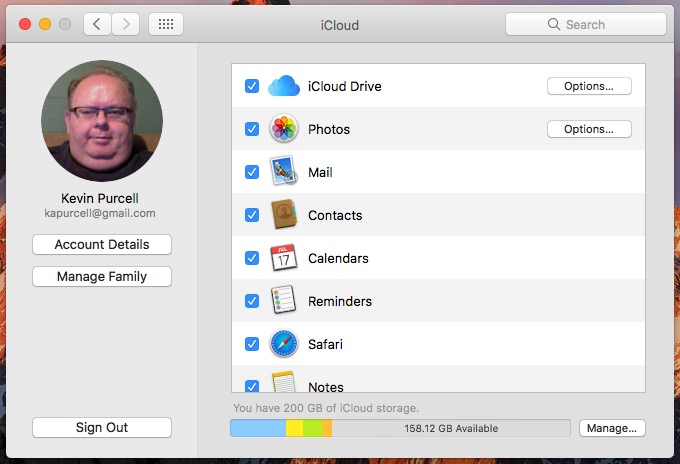Screen dimensions: 680x464
Task: Click the Safari compass icon
Action: click(284, 343)
